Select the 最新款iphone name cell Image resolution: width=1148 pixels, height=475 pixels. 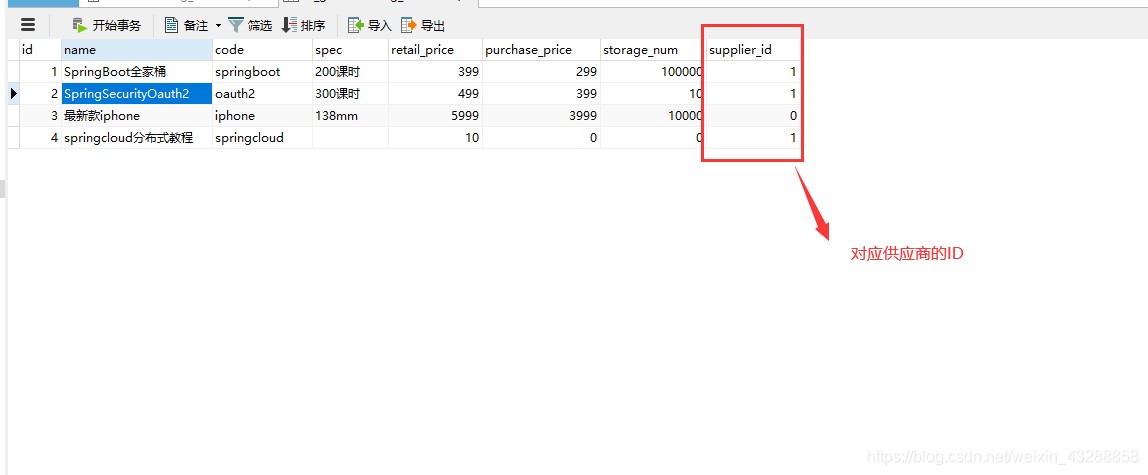[x=137, y=116]
